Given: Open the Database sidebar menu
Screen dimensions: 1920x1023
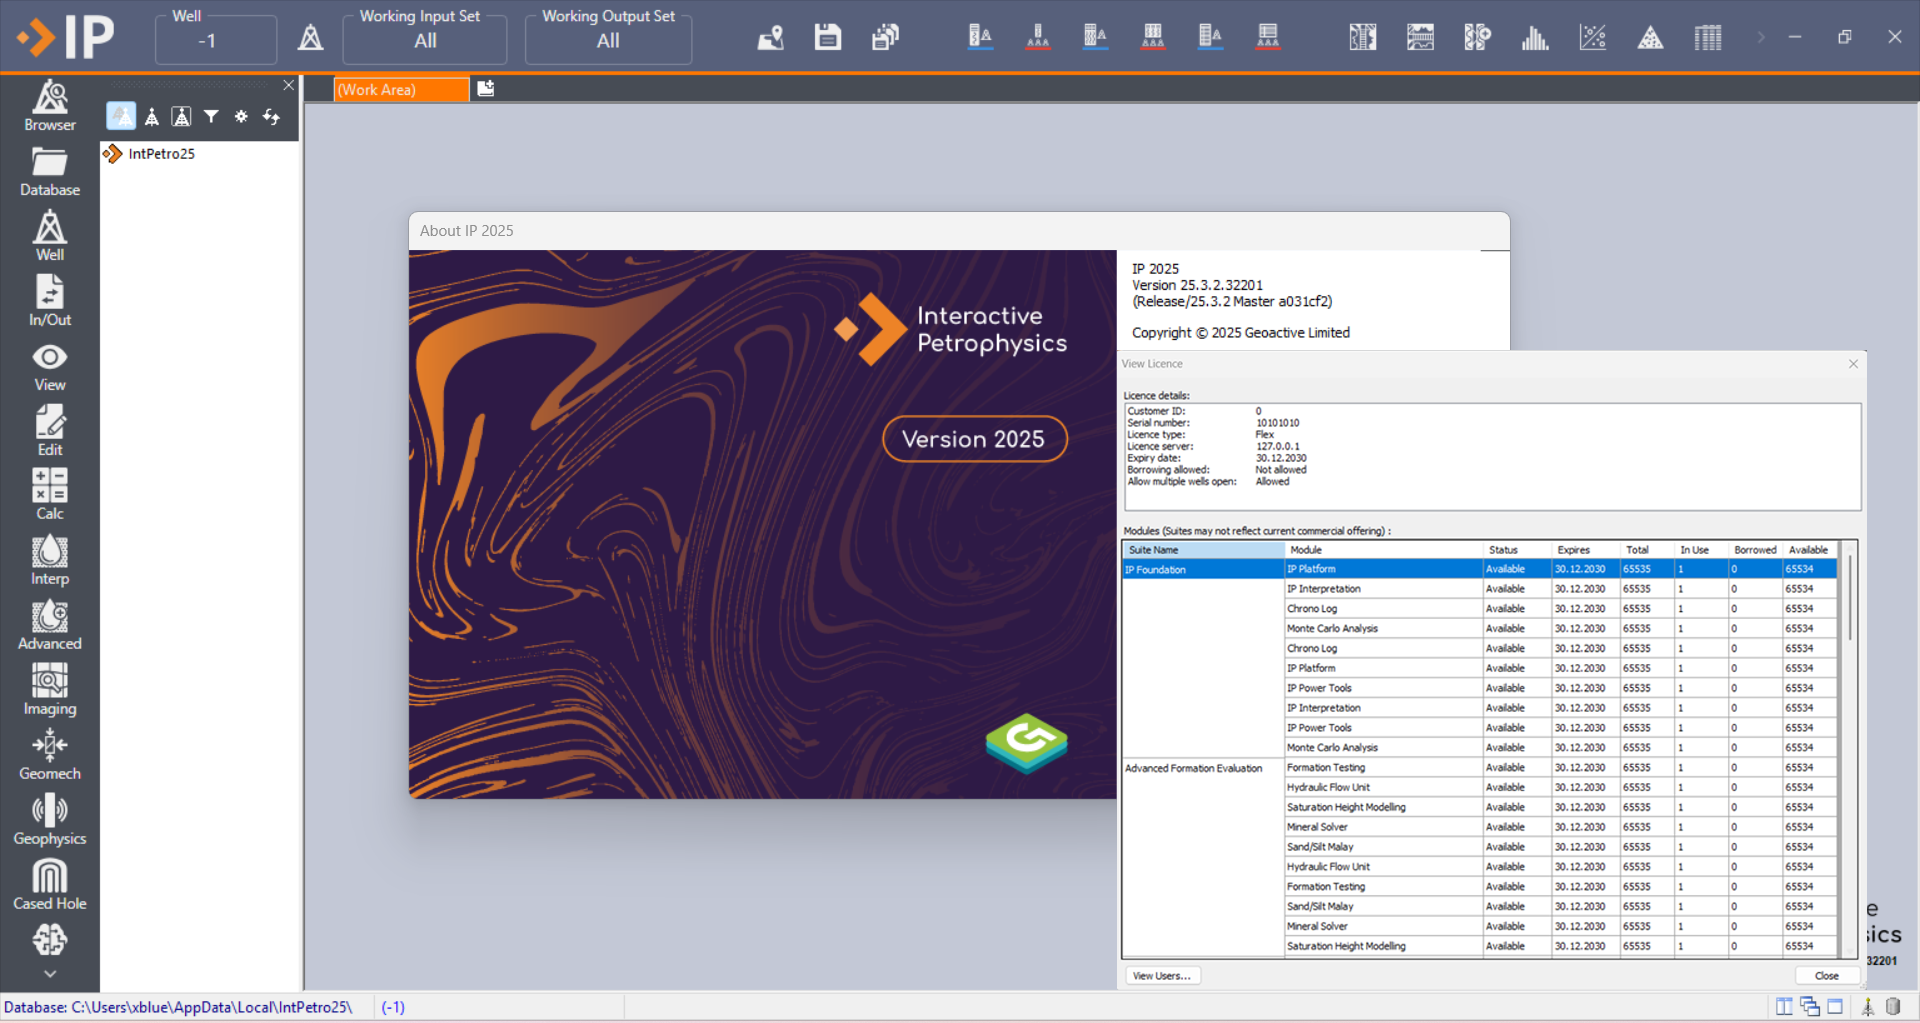Looking at the screenshot, I should pyautogui.click(x=50, y=172).
